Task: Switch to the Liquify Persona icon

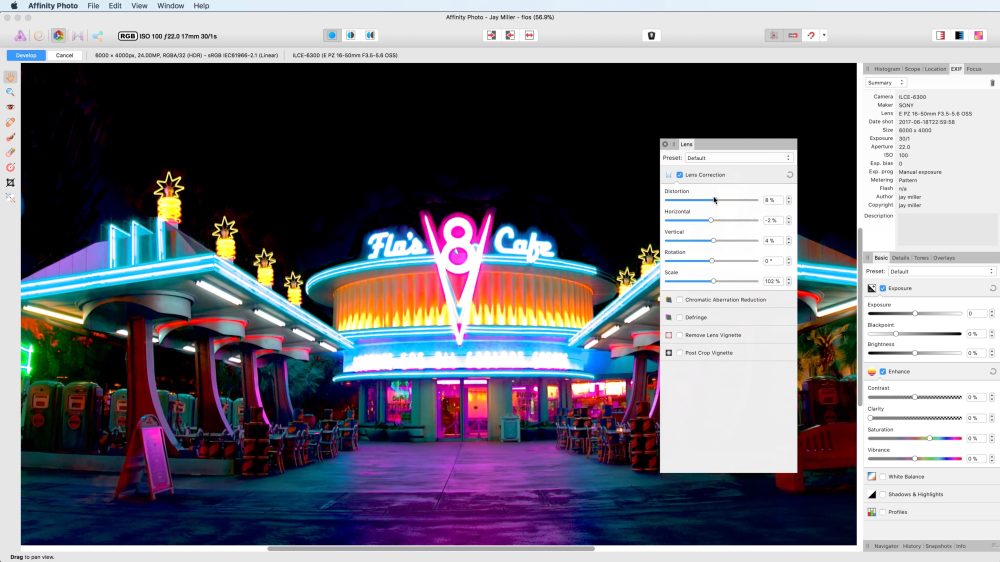Action: (x=40, y=36)
